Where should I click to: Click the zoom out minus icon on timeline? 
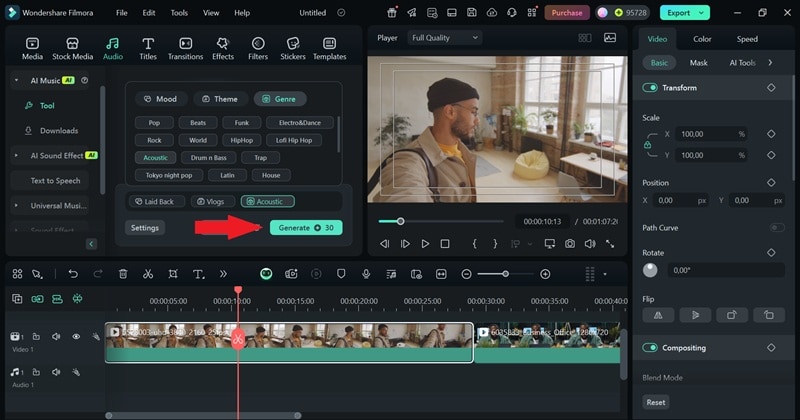[x=466, y=274]
